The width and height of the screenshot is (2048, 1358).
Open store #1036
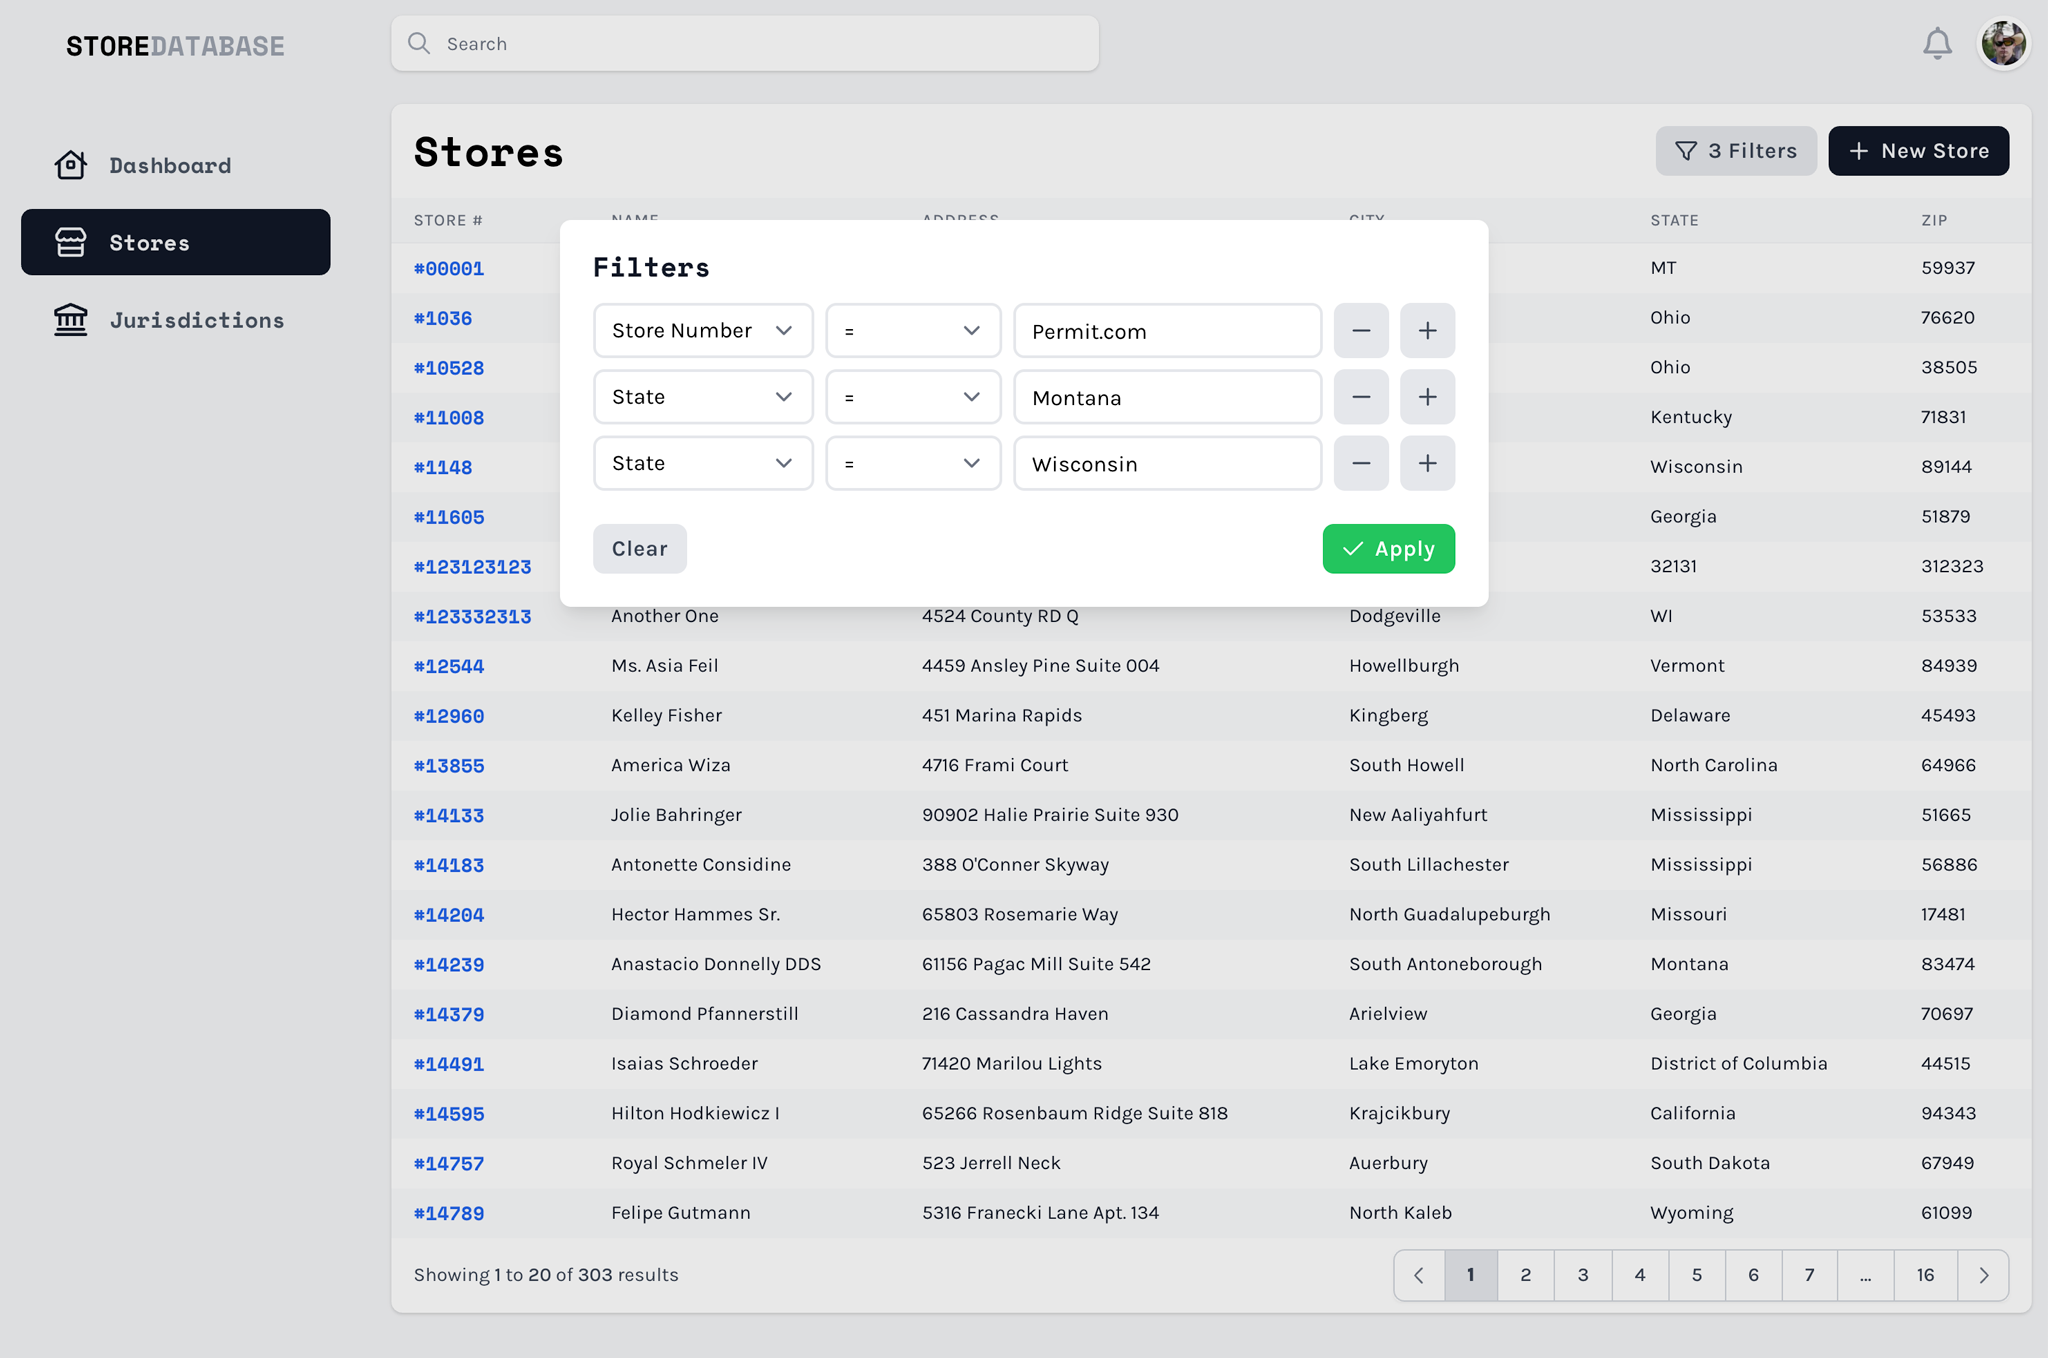pos(443,318)
